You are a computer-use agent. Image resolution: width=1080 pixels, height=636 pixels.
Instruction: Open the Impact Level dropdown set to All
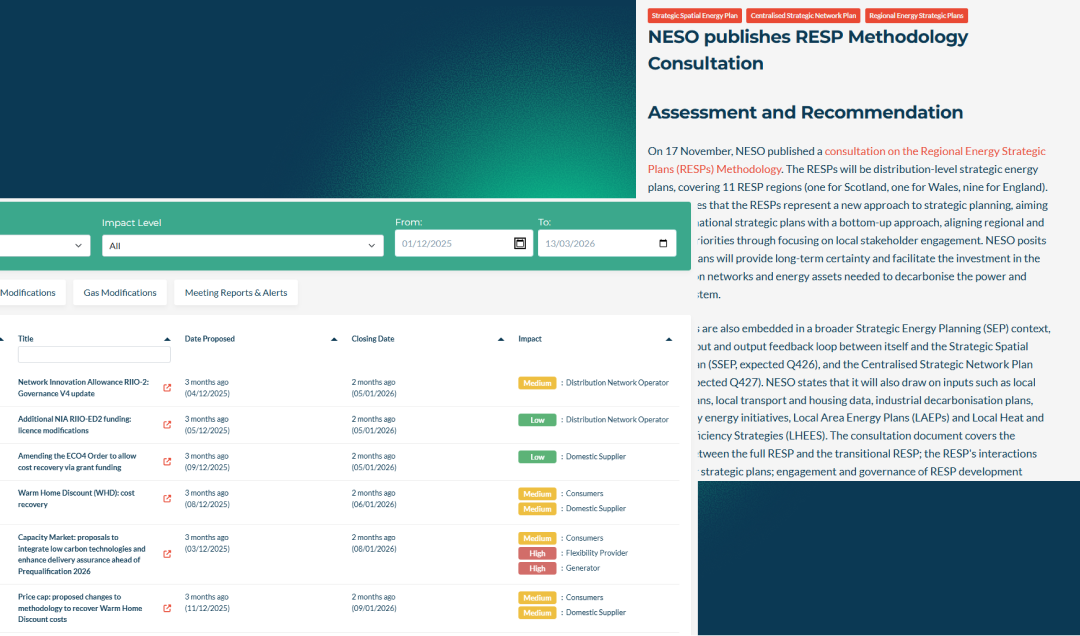click(242, 245)
